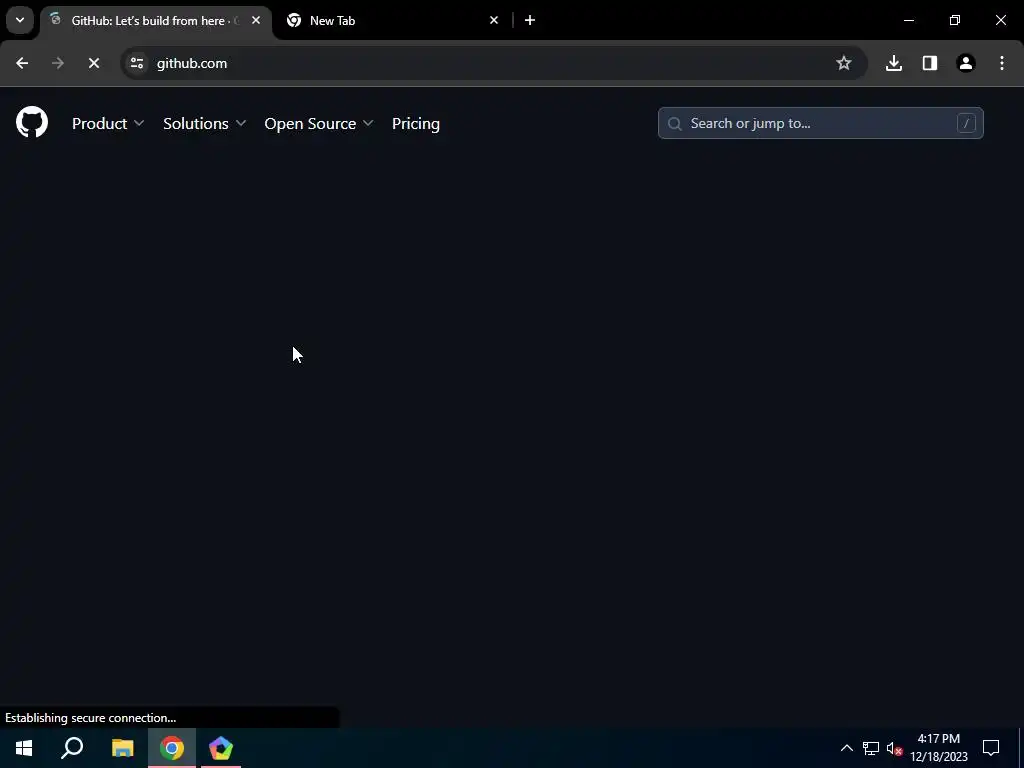This screenshot has height=768, width=1024.
Task: Open the Windows notification center
Action: click(991, 748)
